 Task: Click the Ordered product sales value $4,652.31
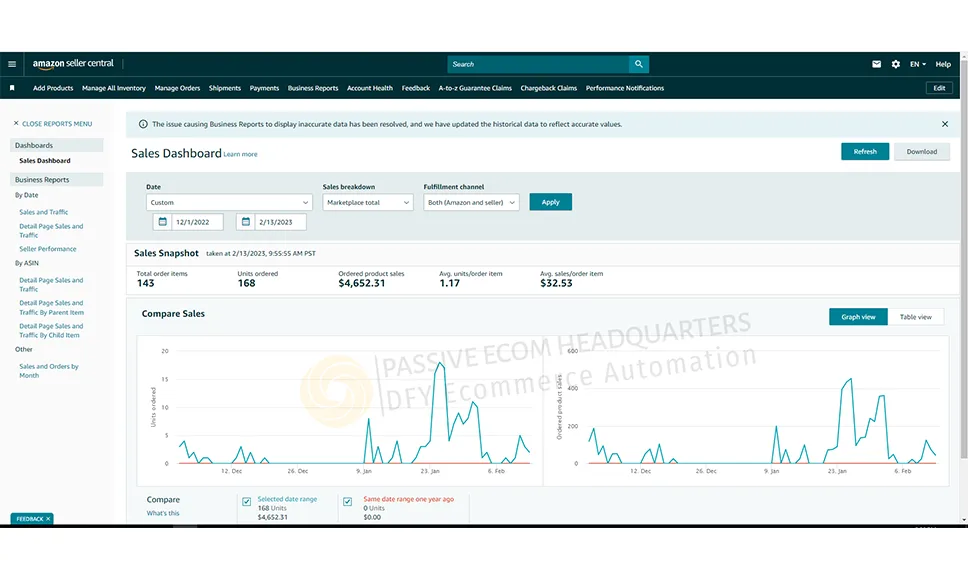click(362, 283)
